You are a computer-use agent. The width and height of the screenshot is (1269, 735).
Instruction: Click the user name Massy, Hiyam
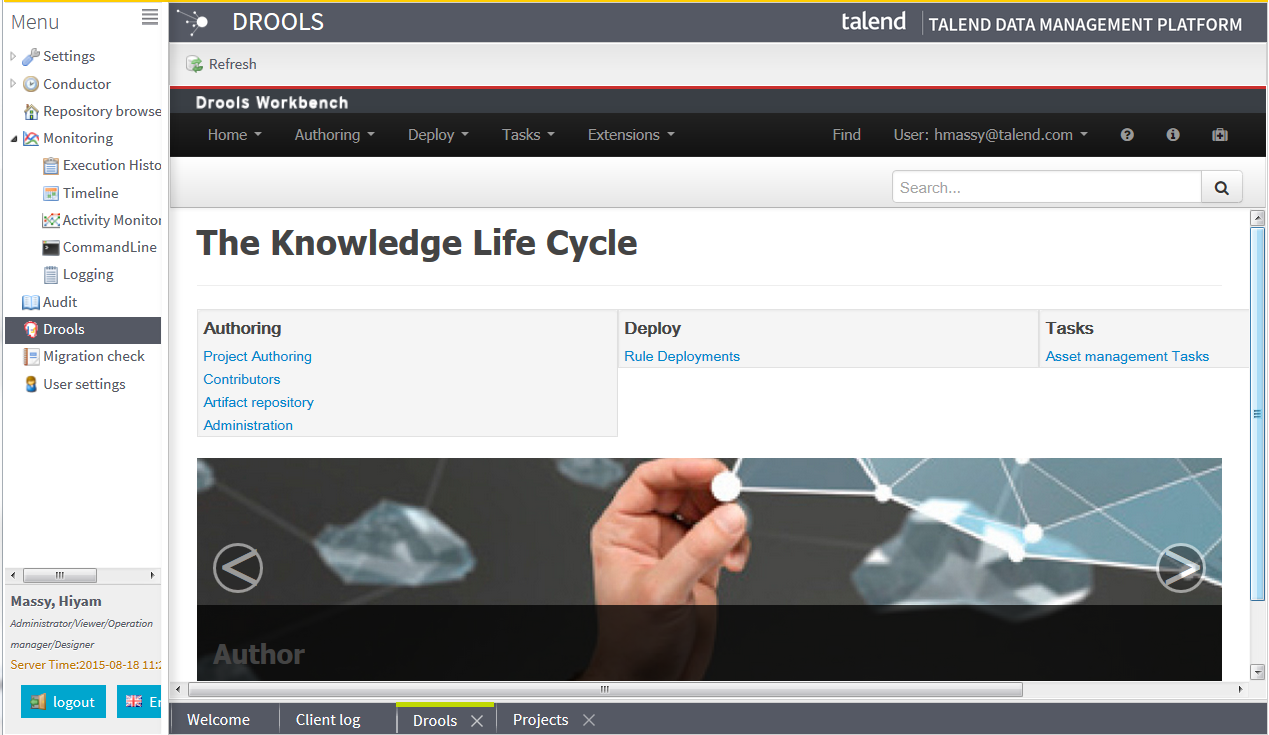point(56,601)
